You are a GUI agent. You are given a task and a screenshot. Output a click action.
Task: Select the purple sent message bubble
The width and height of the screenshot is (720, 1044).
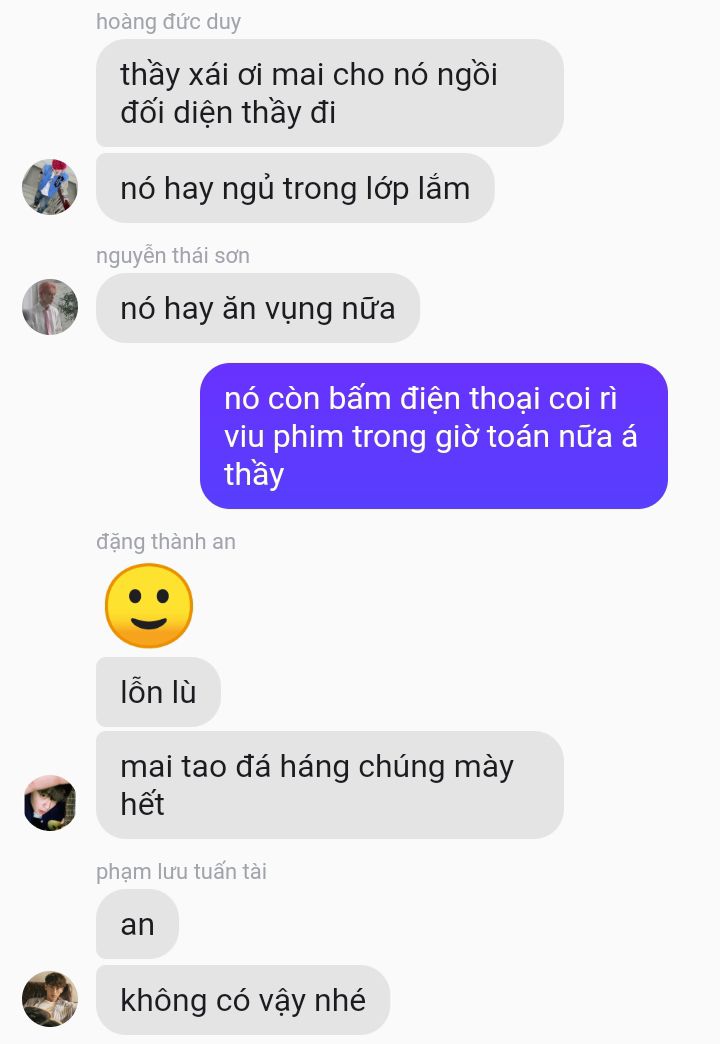[434, 436]
